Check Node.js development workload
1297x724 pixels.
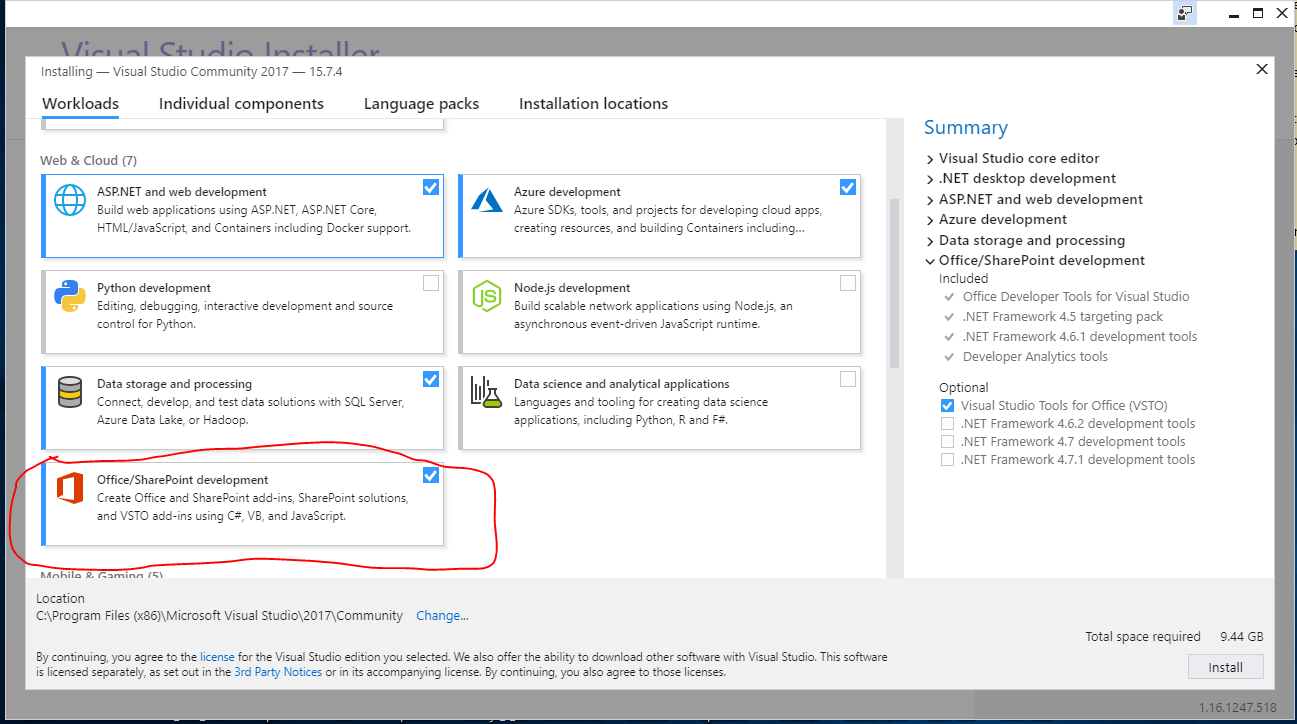848,283
